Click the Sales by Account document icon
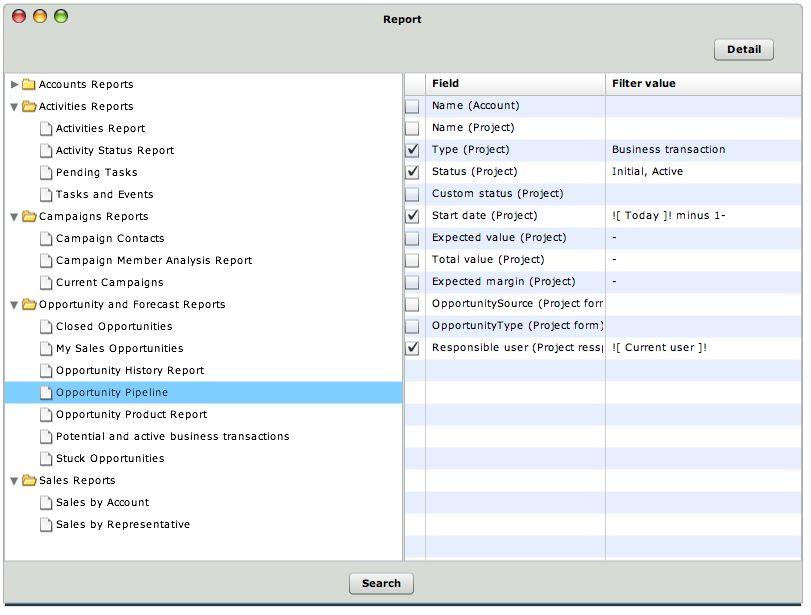This screenshot has width=811, height=615. point(46,502)
